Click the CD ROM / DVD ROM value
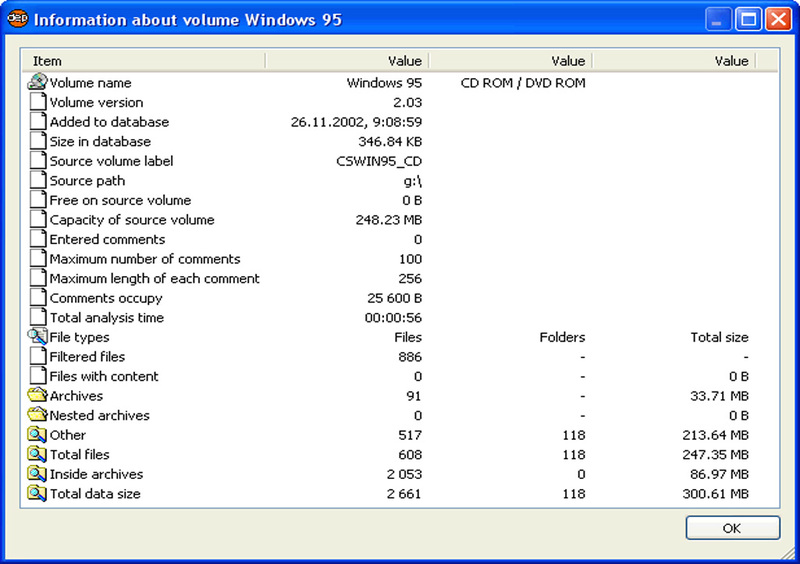Viewport: 800px width, 564px height. click(x=523, y=83)
